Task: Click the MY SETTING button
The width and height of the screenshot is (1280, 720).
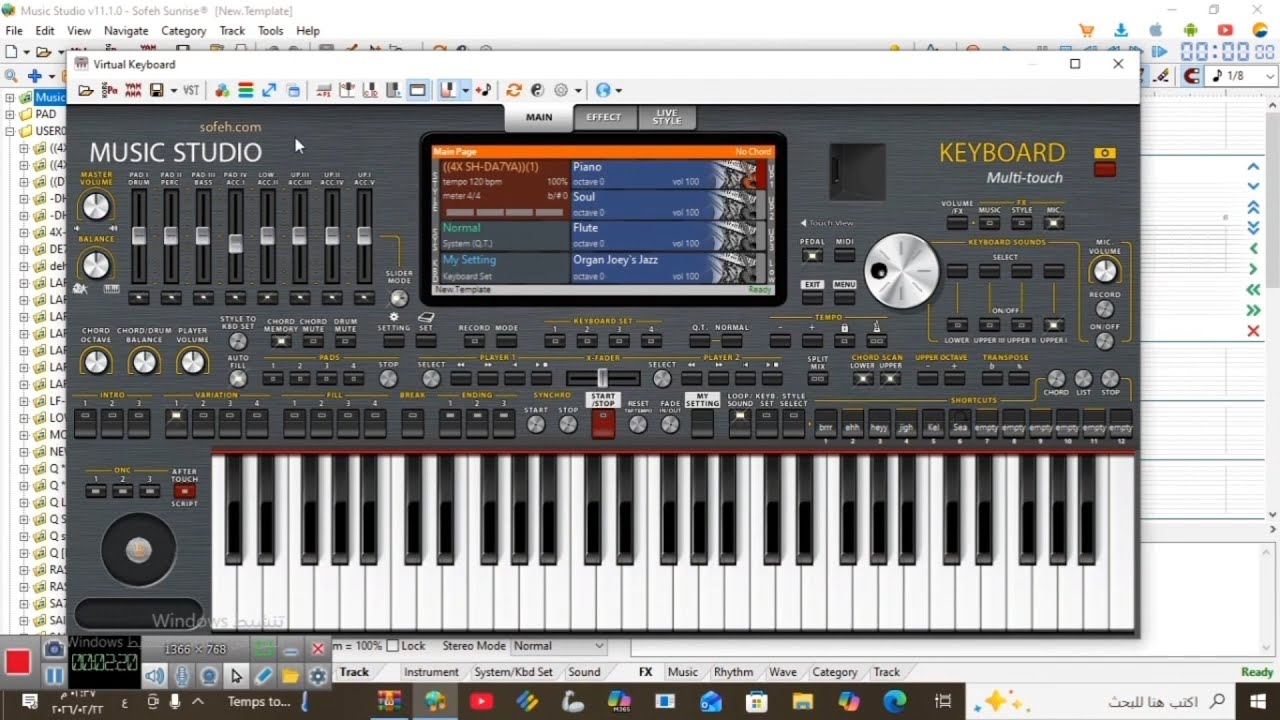Action: pyautogui.click(x=702, y=423)
